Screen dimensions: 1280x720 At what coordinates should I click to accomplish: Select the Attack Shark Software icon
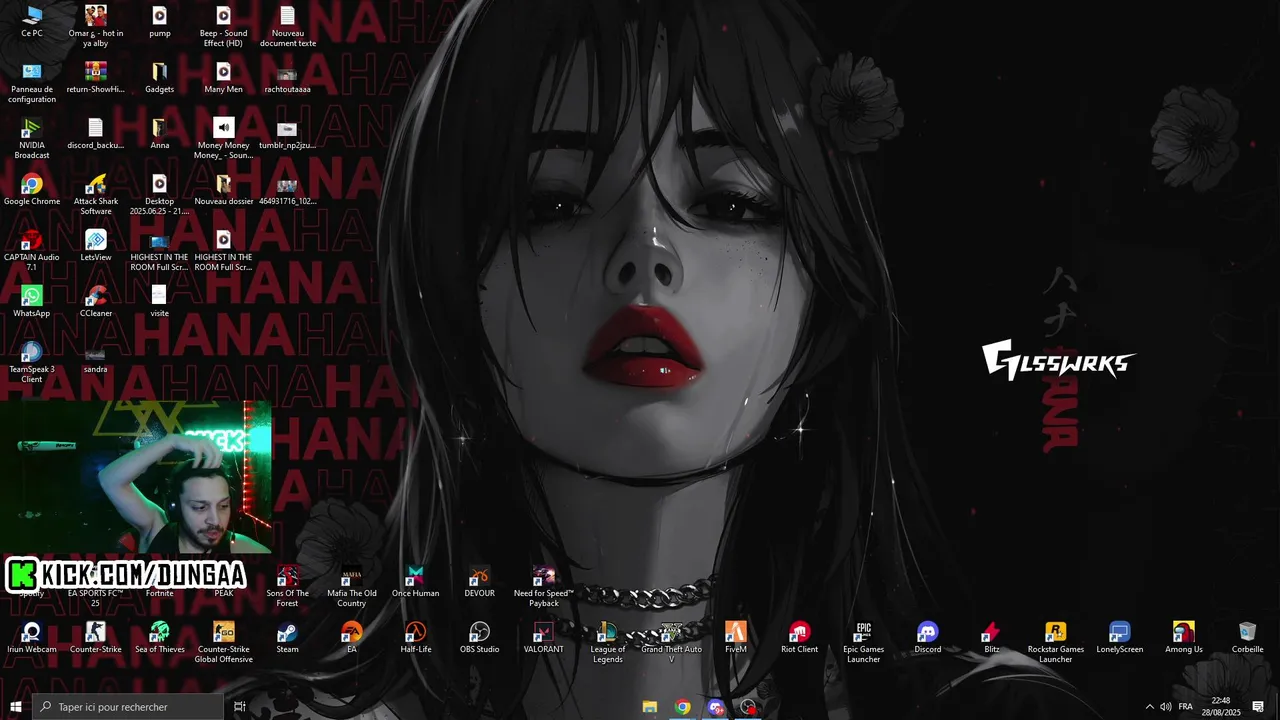(96, 194)
